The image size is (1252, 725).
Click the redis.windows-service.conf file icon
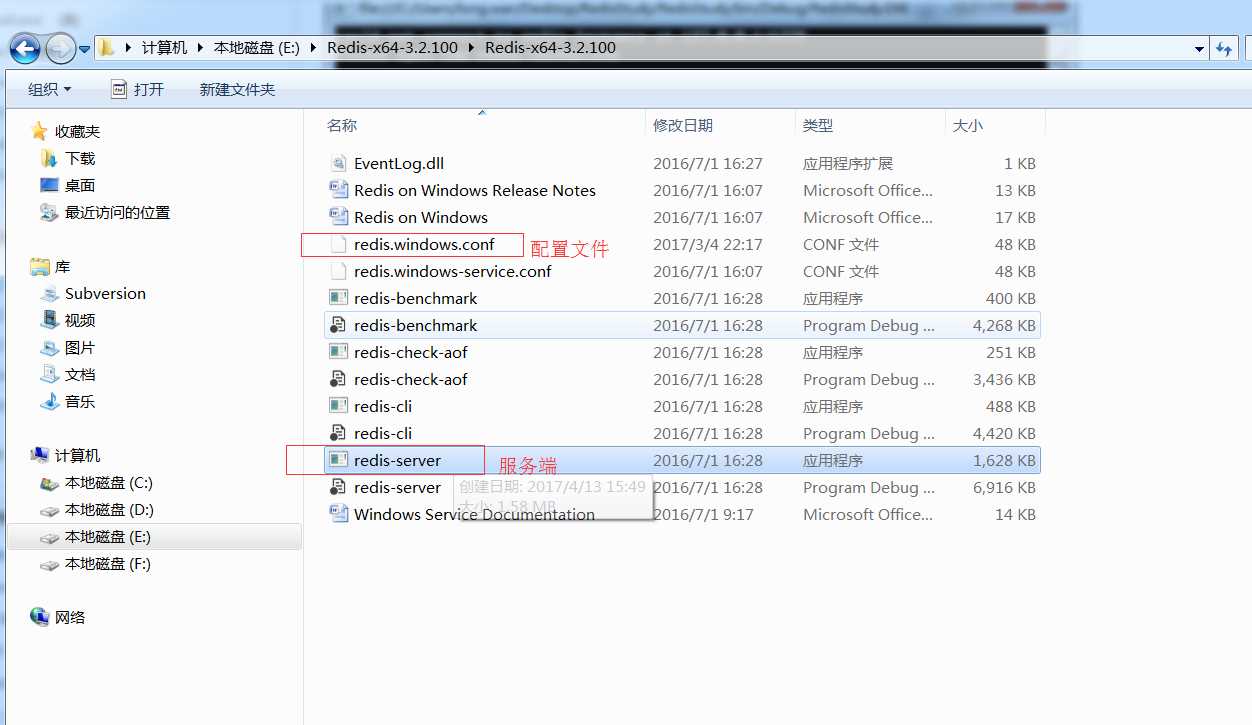338,271
